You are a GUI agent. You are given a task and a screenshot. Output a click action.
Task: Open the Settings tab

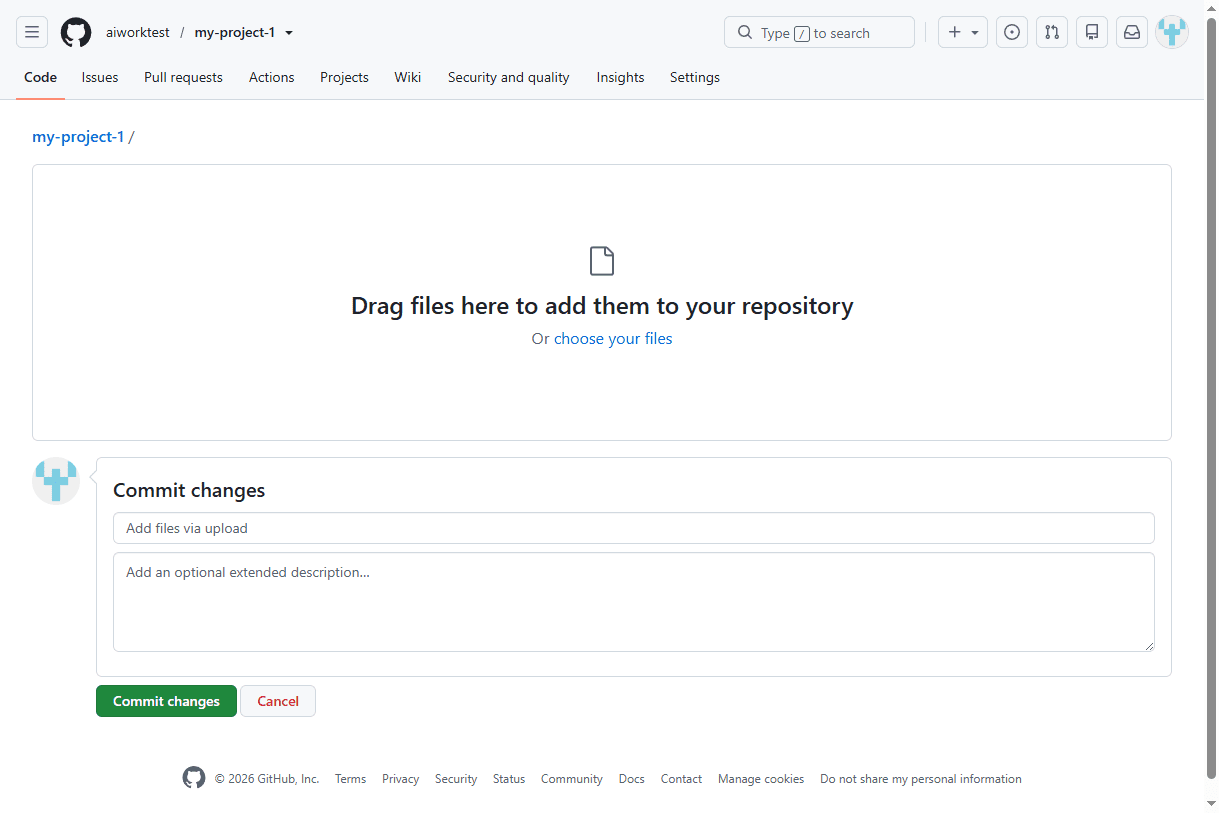point(694,77)
